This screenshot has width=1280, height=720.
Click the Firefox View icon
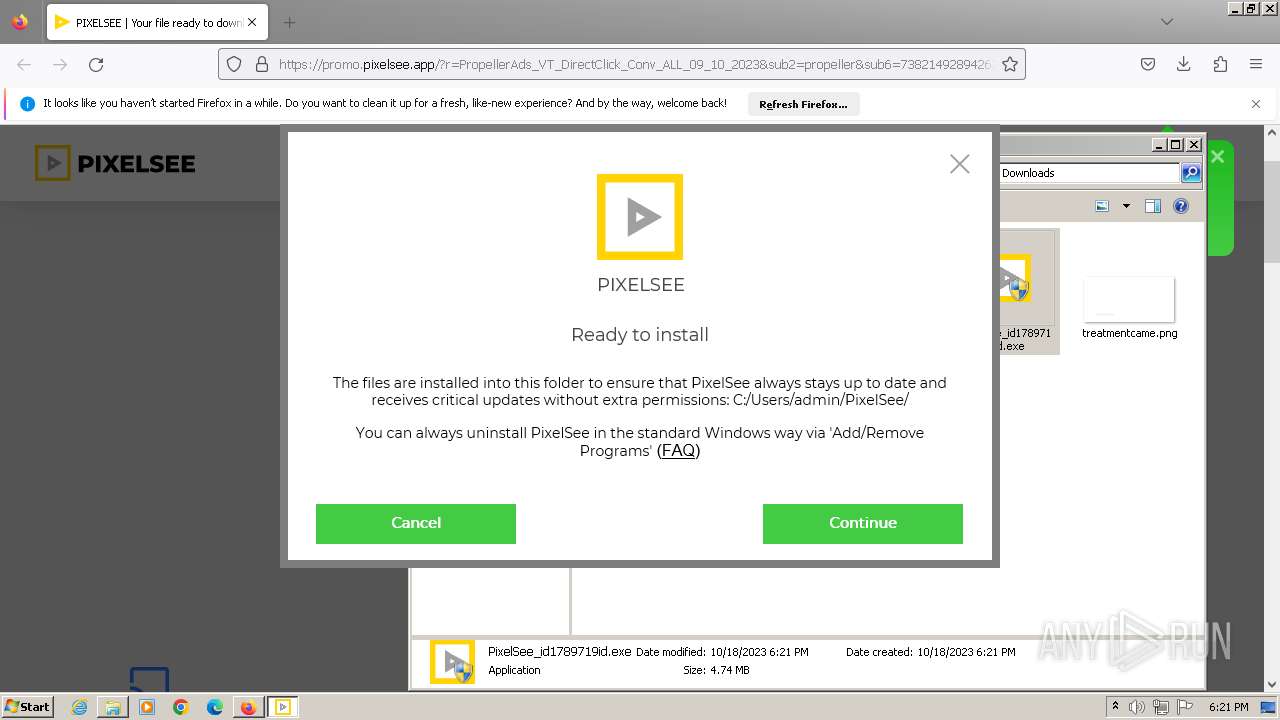(x=20, y=22)
